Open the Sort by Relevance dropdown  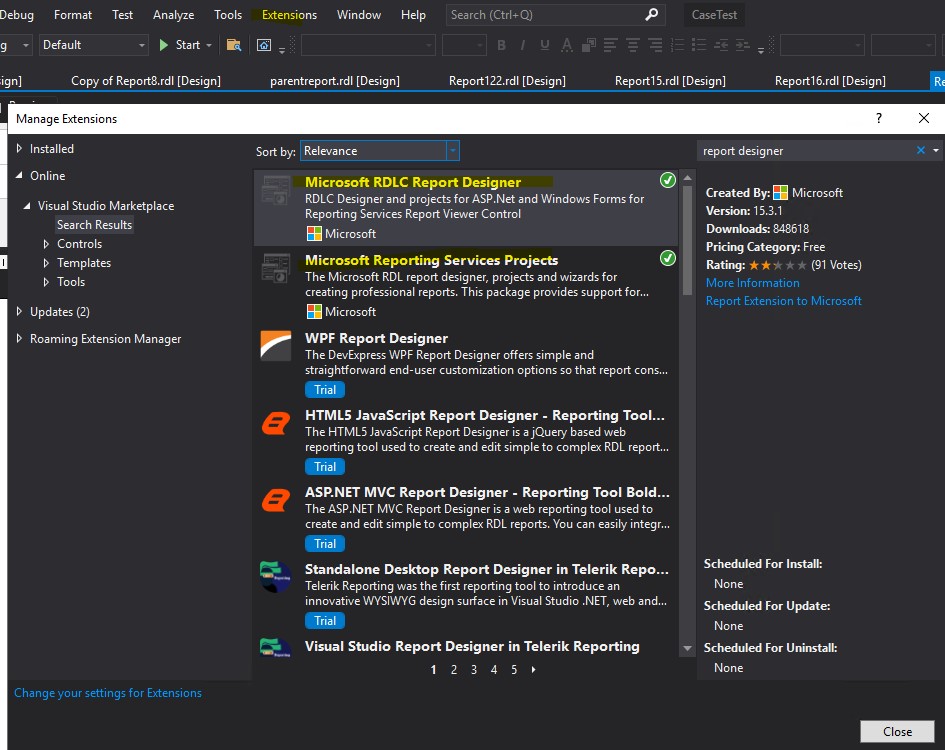point(452,151)
